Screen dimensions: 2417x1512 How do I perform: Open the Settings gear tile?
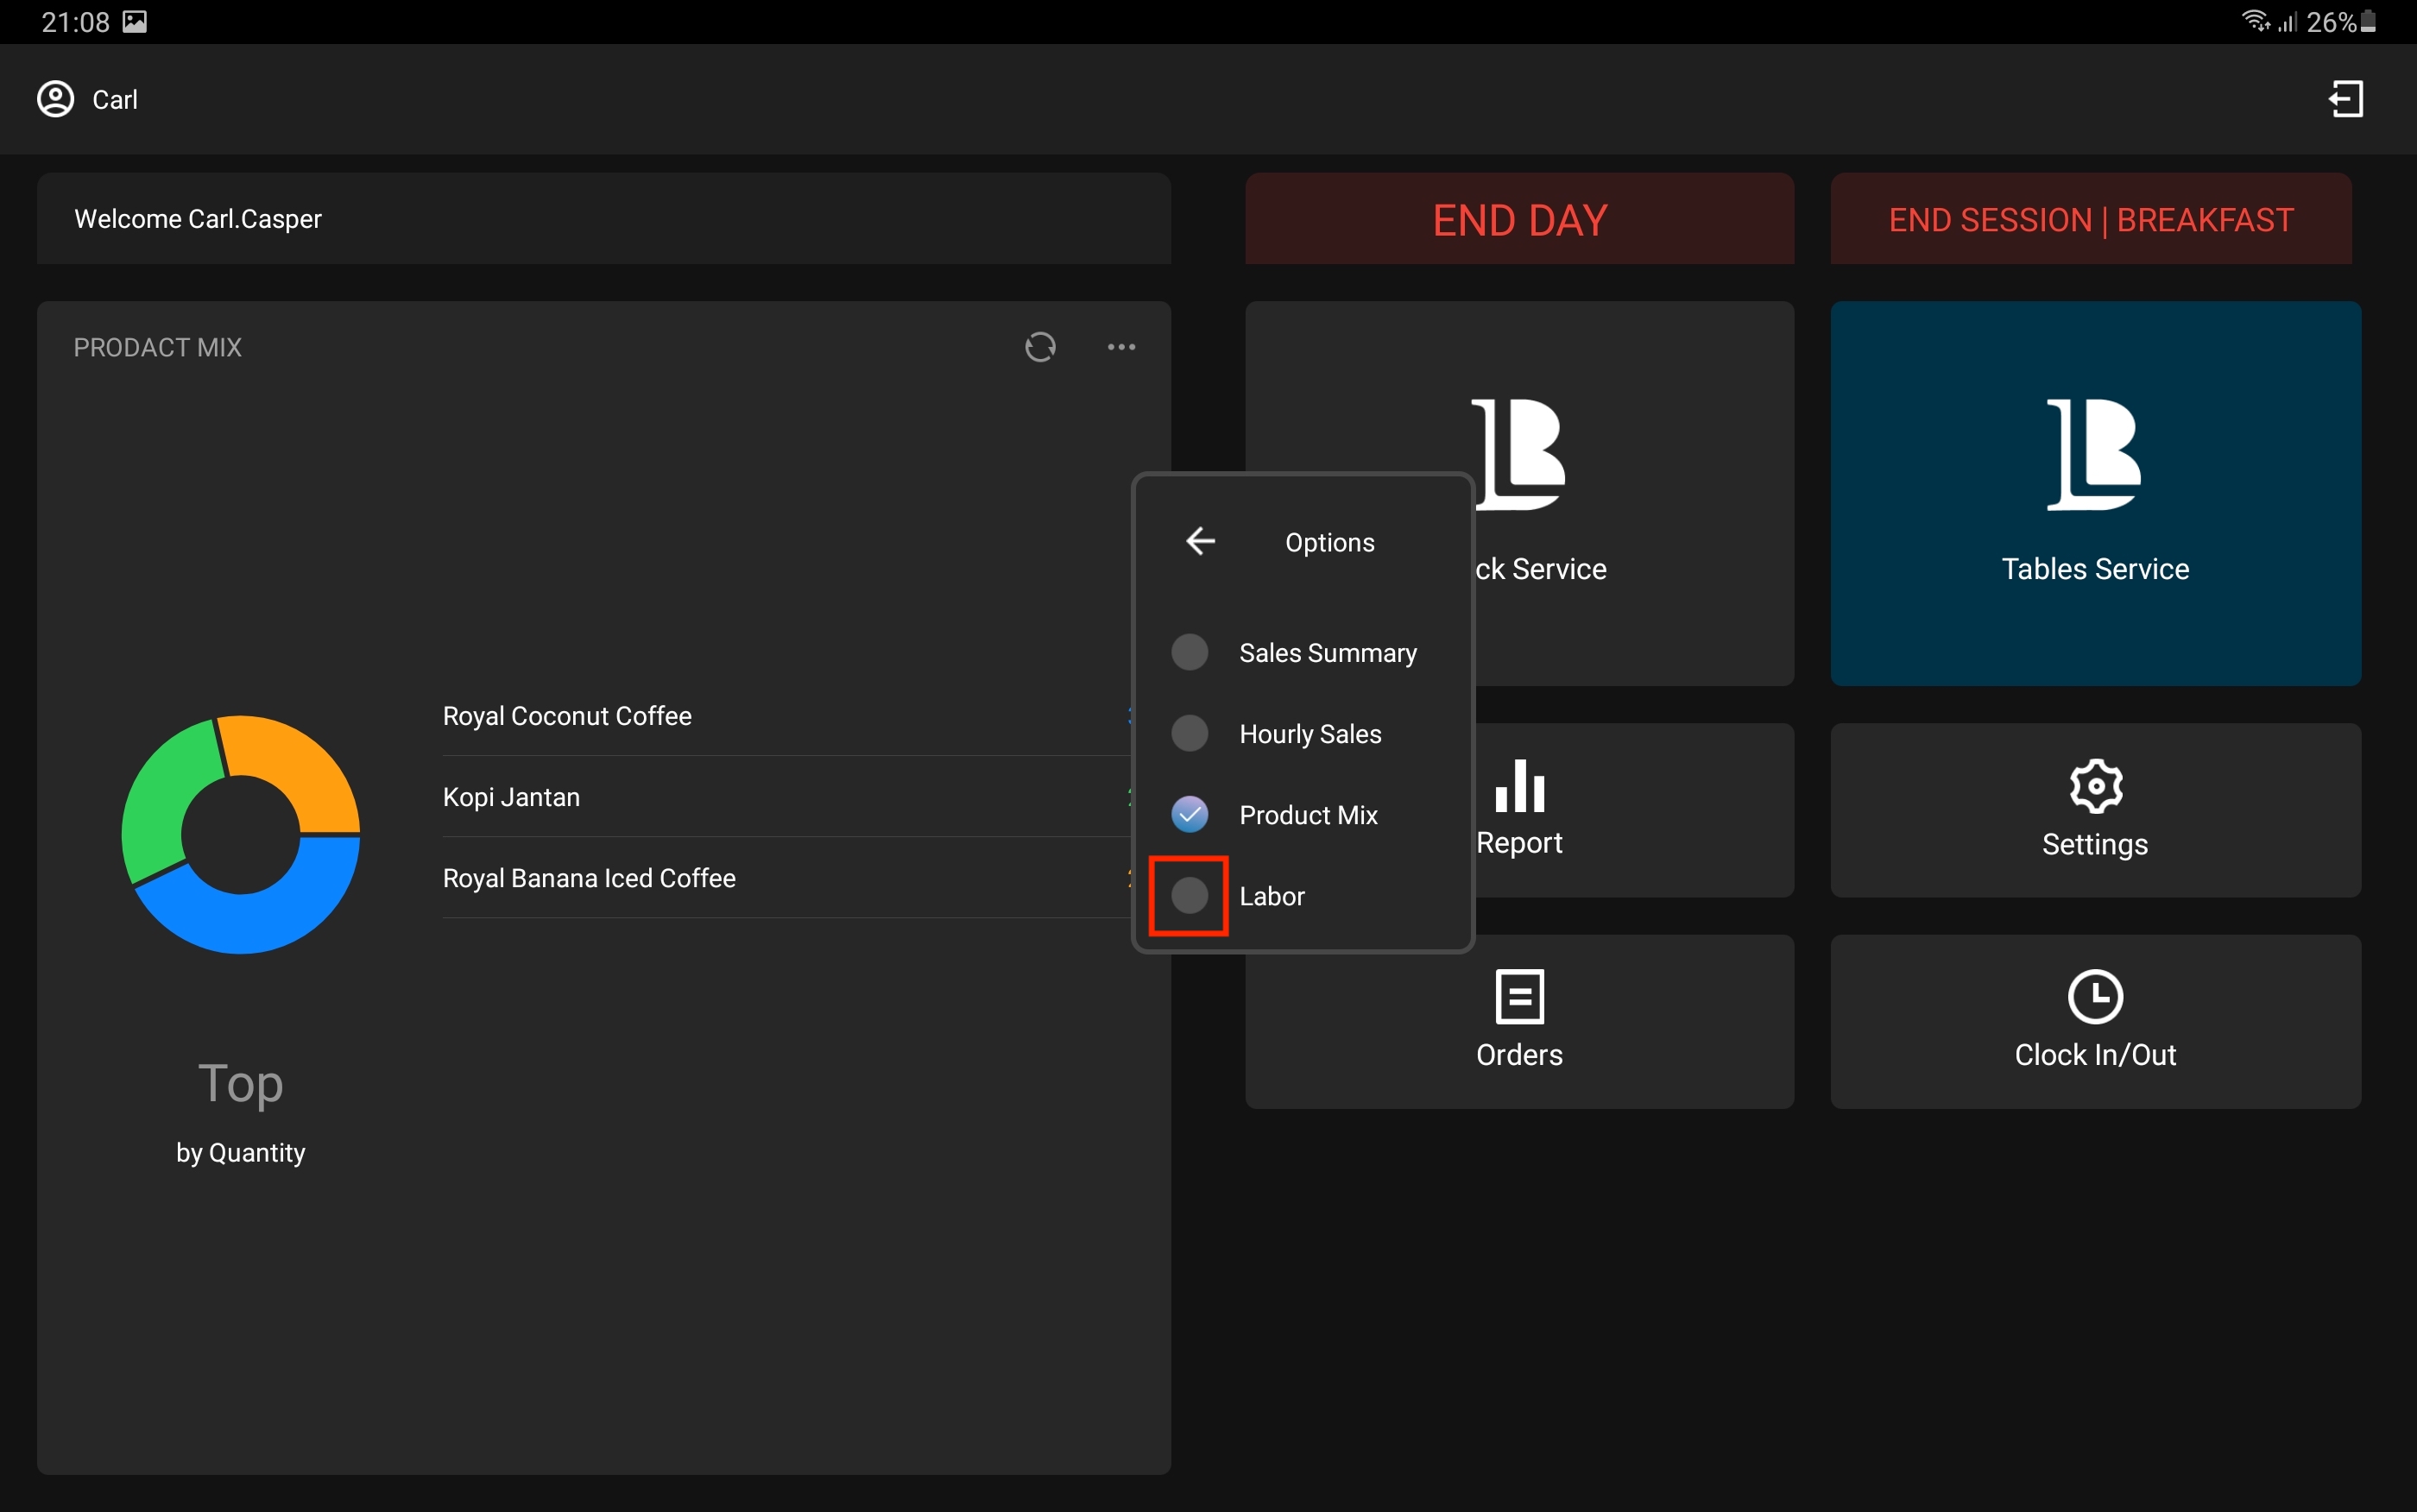[2095, 809]
